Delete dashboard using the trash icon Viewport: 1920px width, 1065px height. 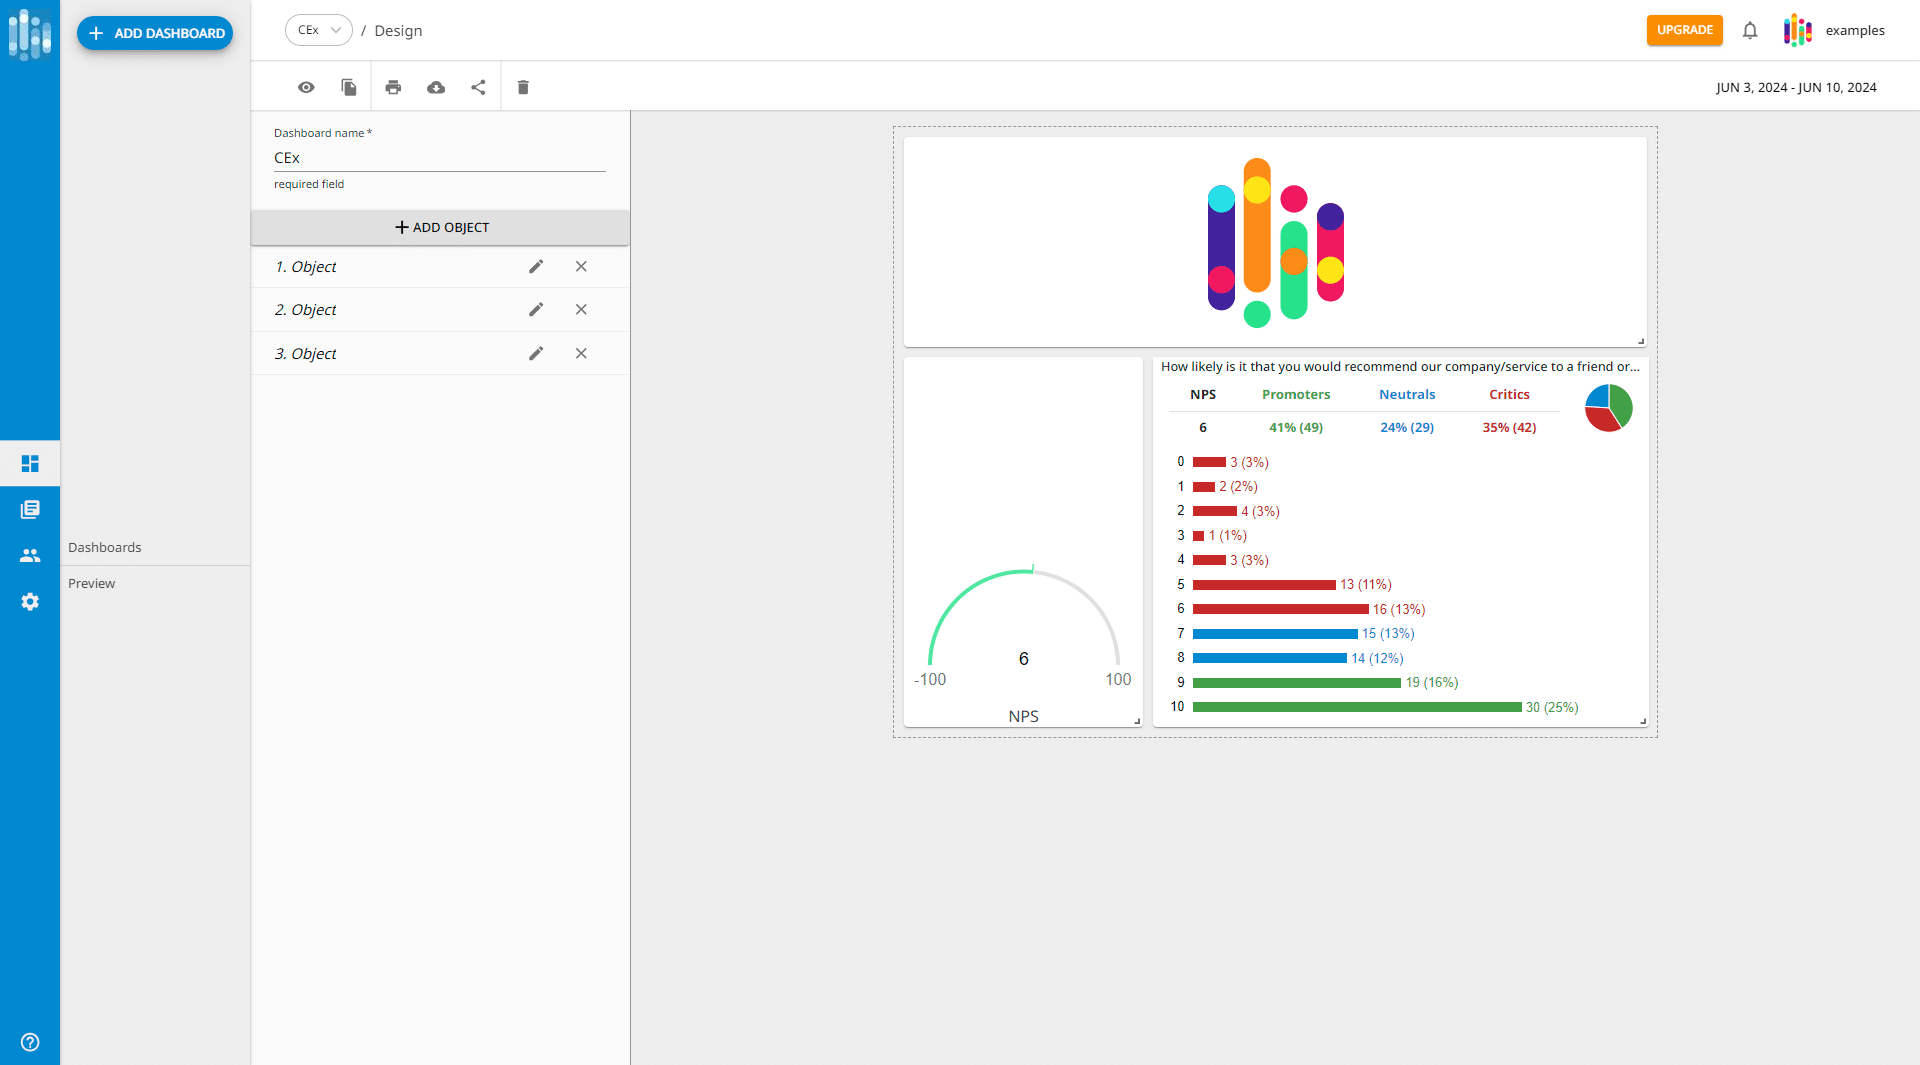523,88
